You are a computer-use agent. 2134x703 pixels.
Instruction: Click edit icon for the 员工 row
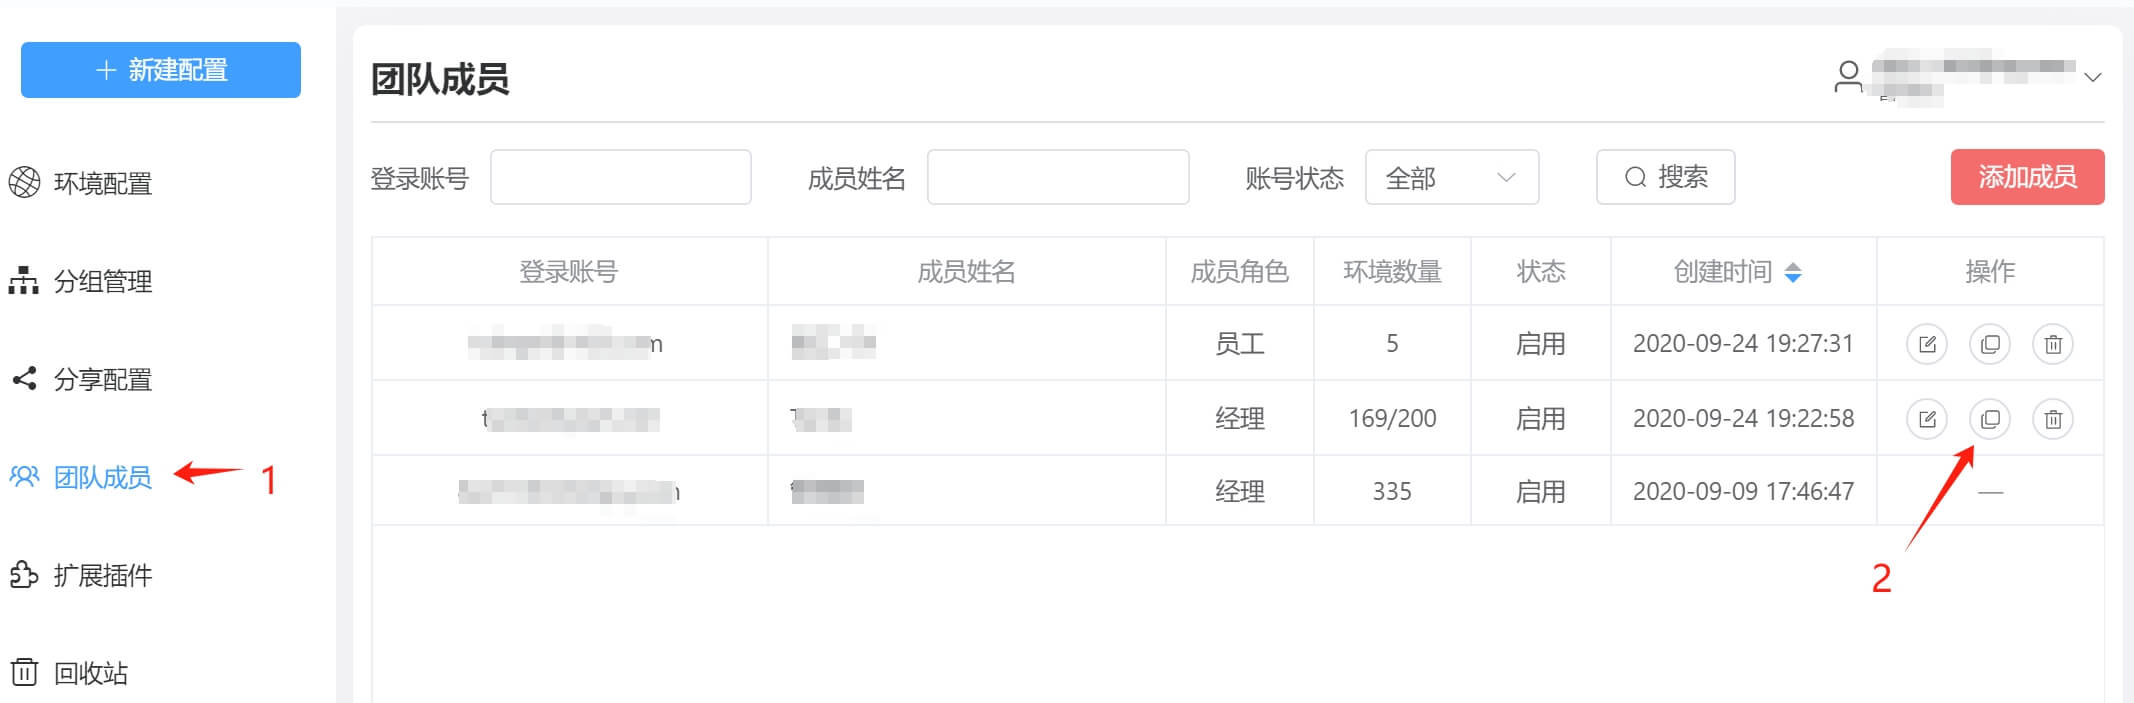tap(1926, 344)
